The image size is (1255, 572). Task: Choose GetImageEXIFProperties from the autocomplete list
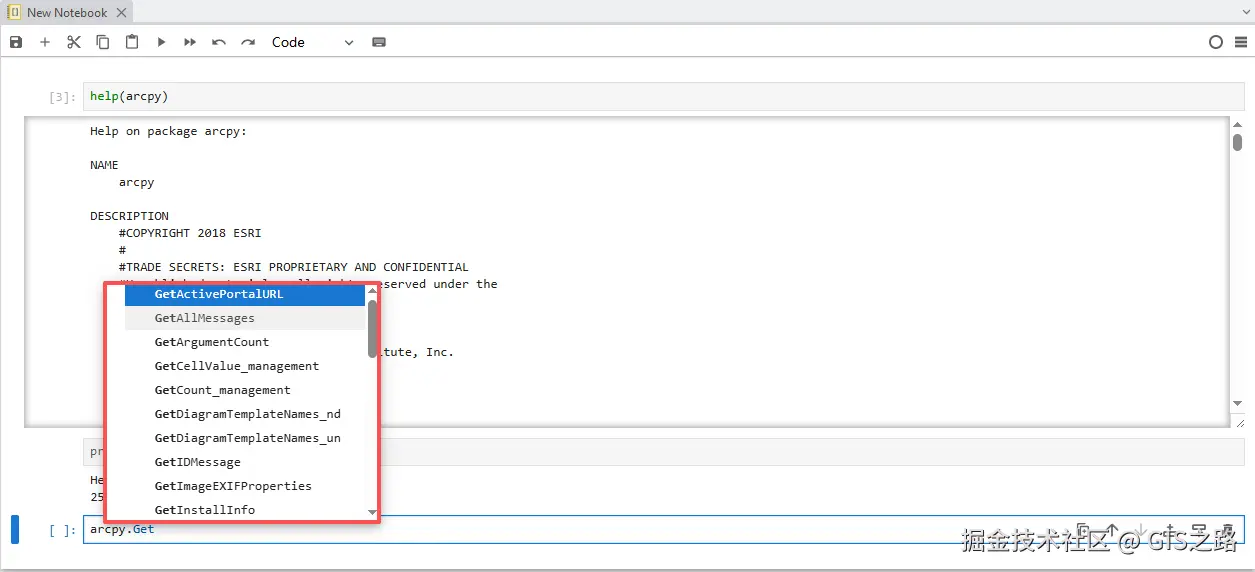(245, 486)
